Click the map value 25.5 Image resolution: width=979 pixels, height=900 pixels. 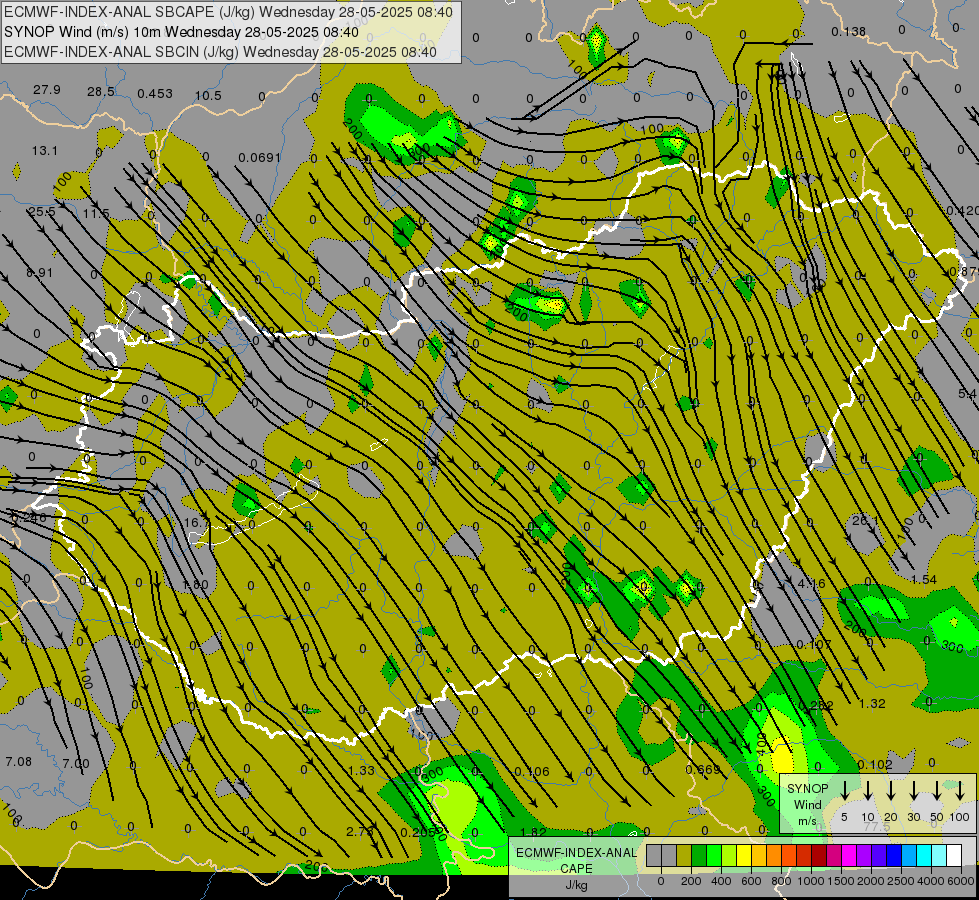point(41,212)
